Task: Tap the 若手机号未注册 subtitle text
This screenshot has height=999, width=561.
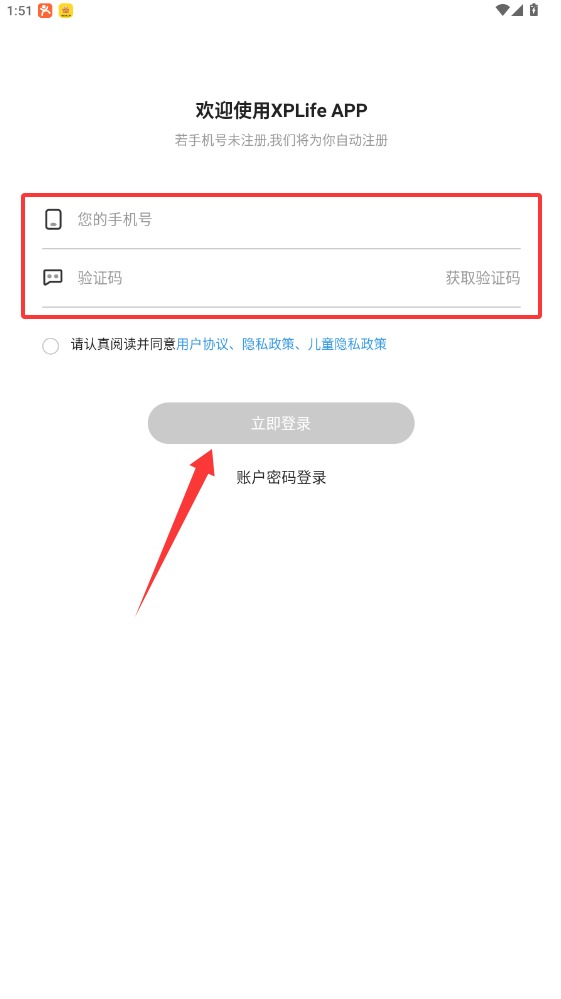Action: (x=281, y=140)
